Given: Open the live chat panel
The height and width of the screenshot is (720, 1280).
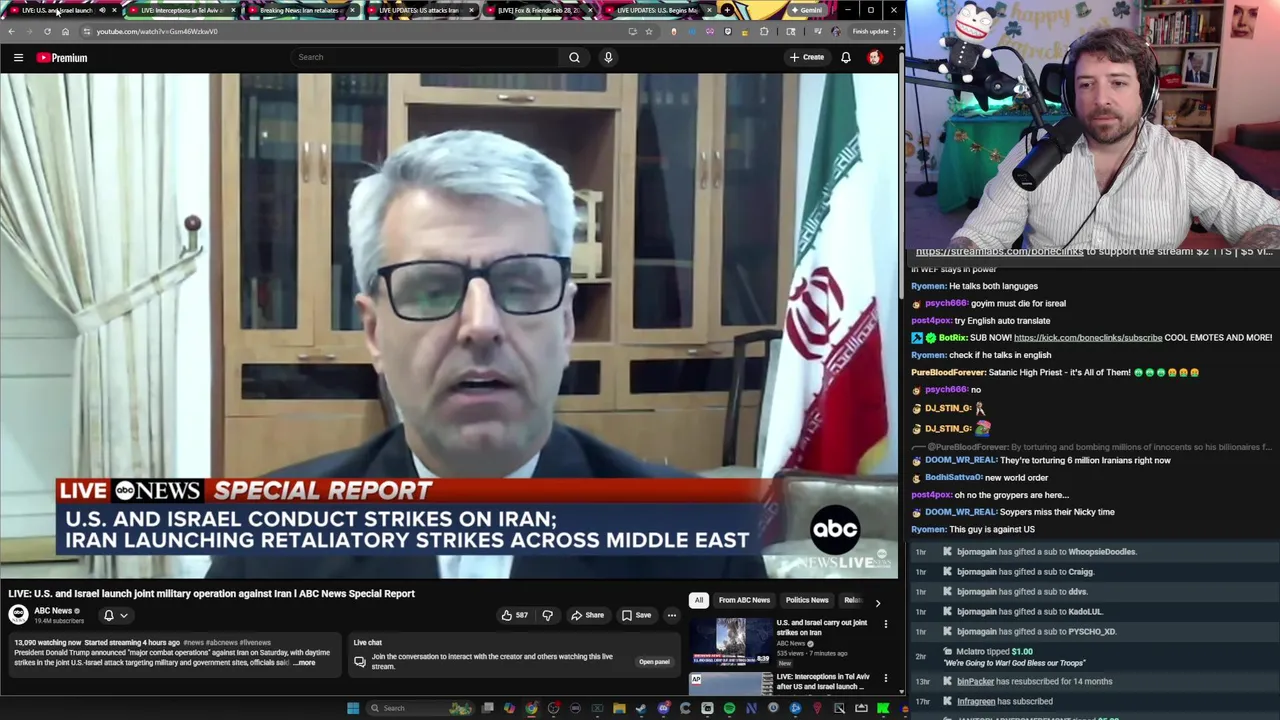Looking at the screenshot, I should (654, 661).
